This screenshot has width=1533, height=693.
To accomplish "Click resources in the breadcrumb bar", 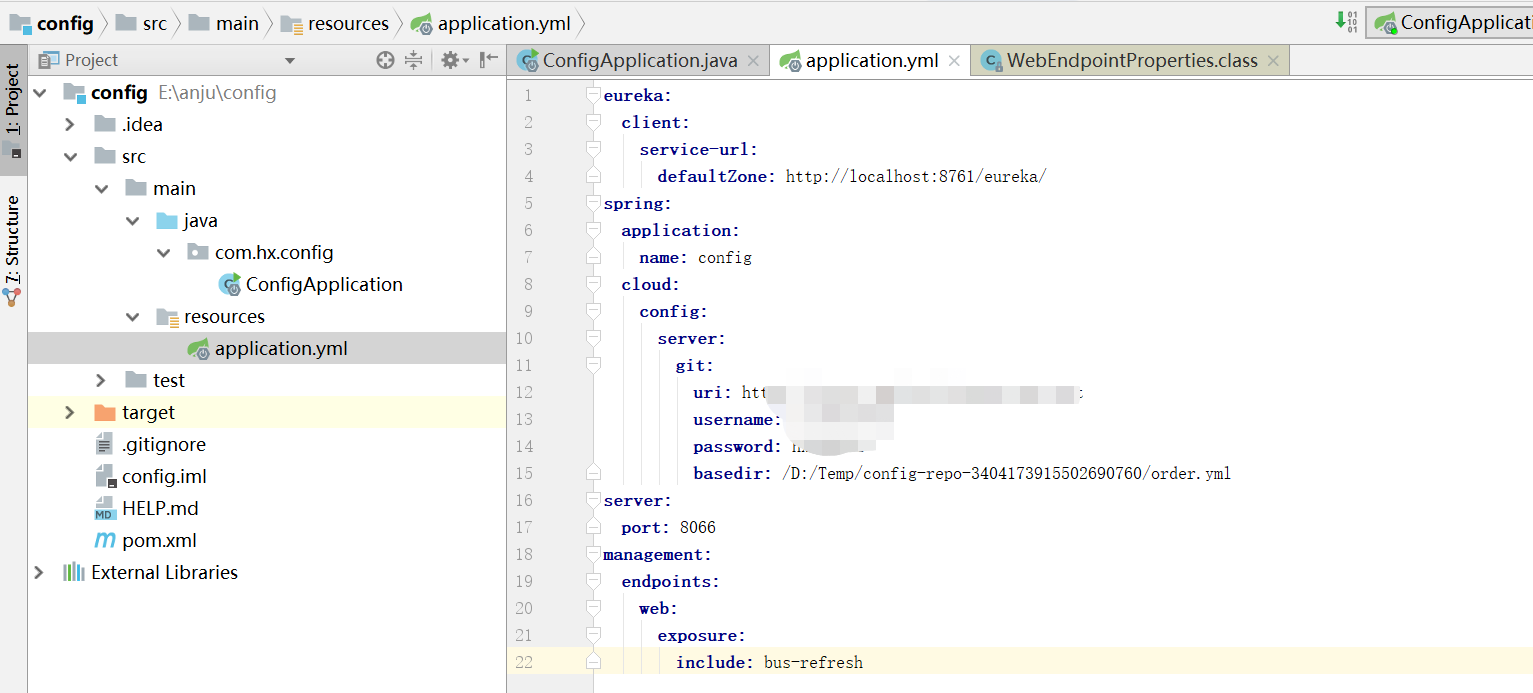I will 348,23.
